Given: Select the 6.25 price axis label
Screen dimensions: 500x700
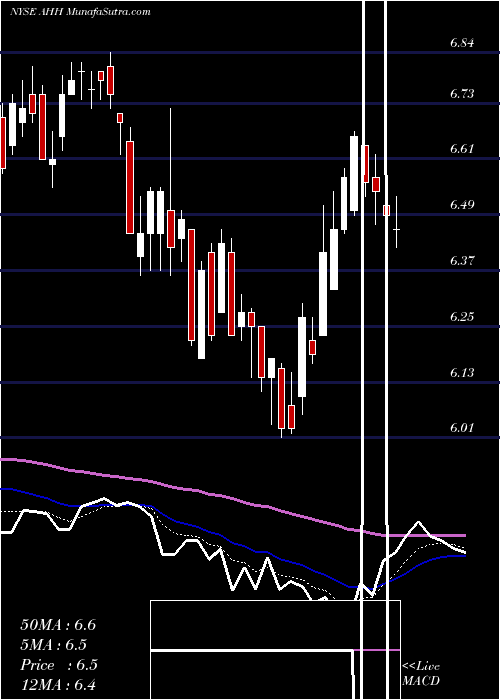Looking at the screenshot, I should coord(462,317).
